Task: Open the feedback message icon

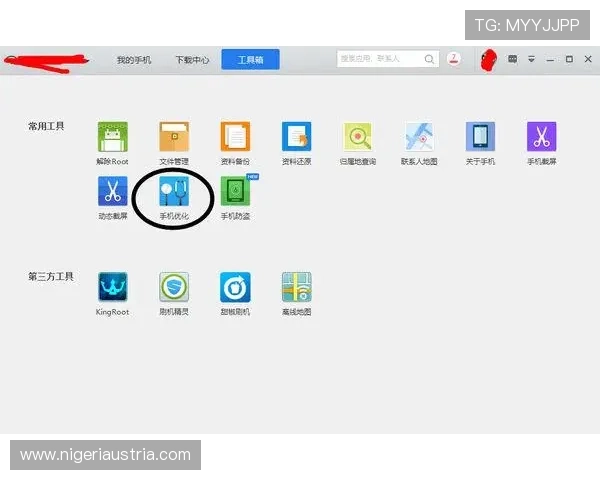Action: pyautogui.click(x=512, y=59)
